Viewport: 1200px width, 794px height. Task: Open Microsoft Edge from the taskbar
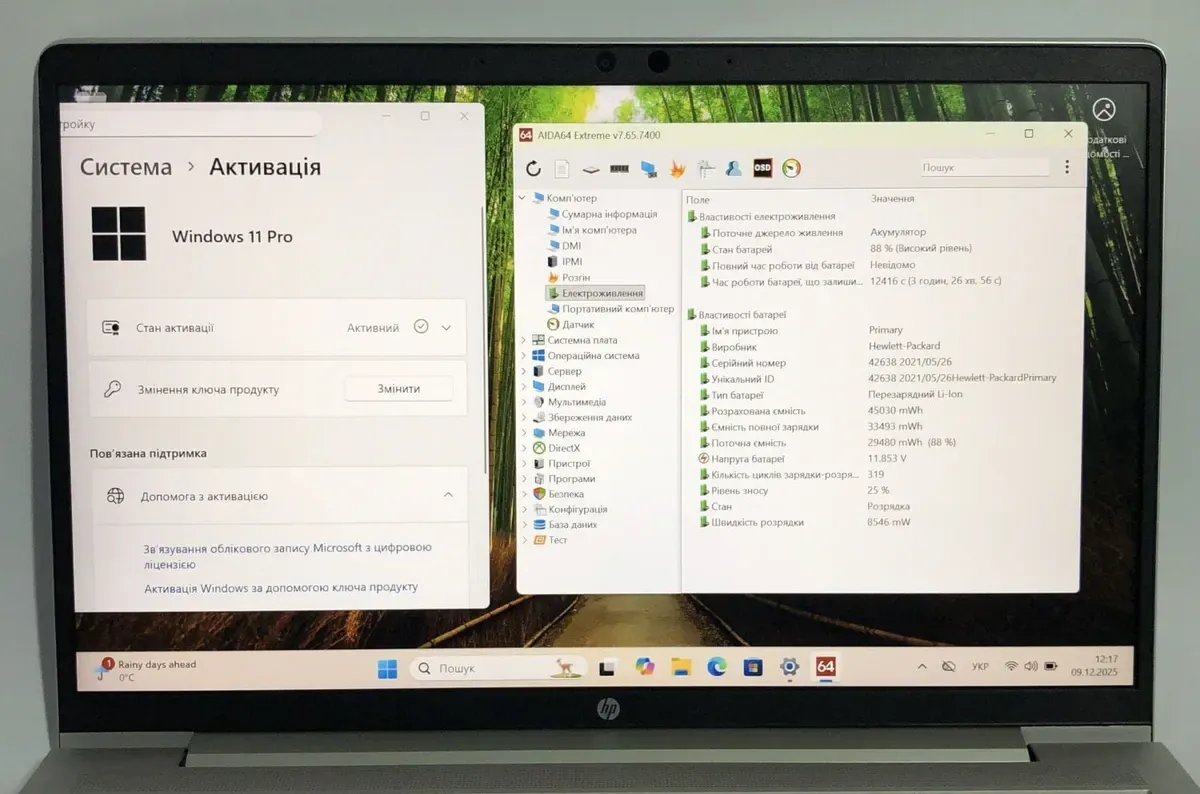click(x=716, y=667)
